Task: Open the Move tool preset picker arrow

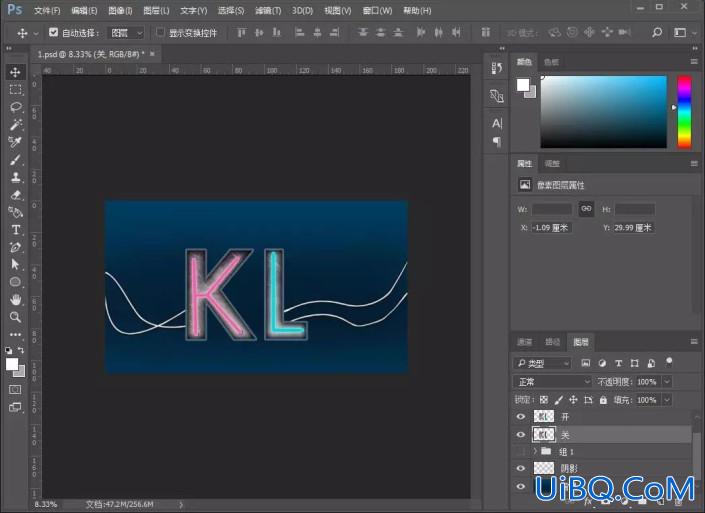Action: [36, 33]
